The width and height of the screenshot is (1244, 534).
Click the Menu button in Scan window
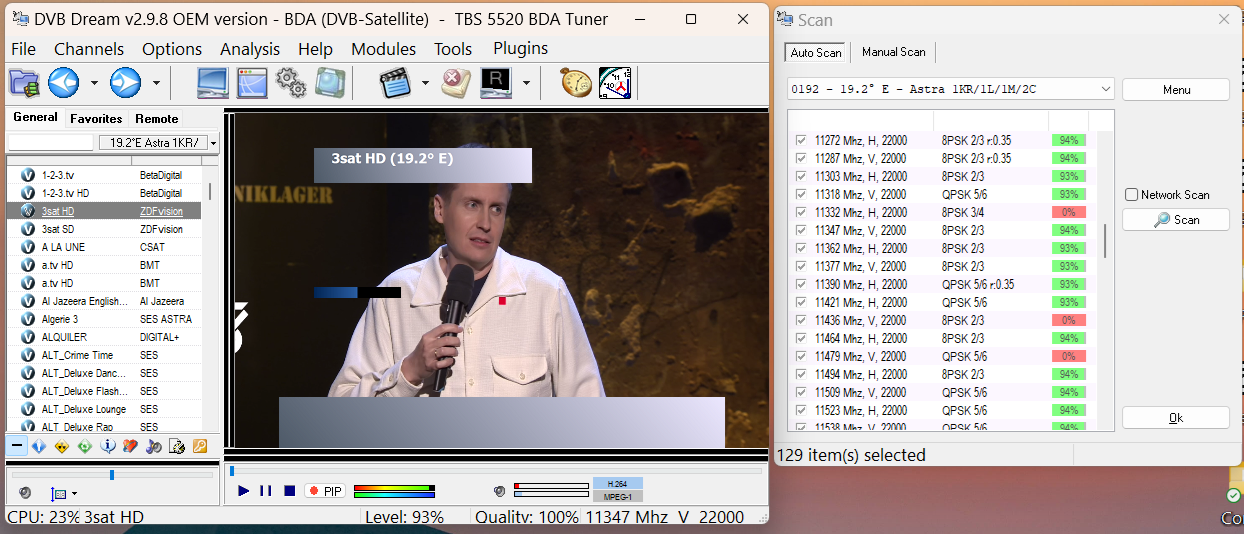coord(1176,90)
